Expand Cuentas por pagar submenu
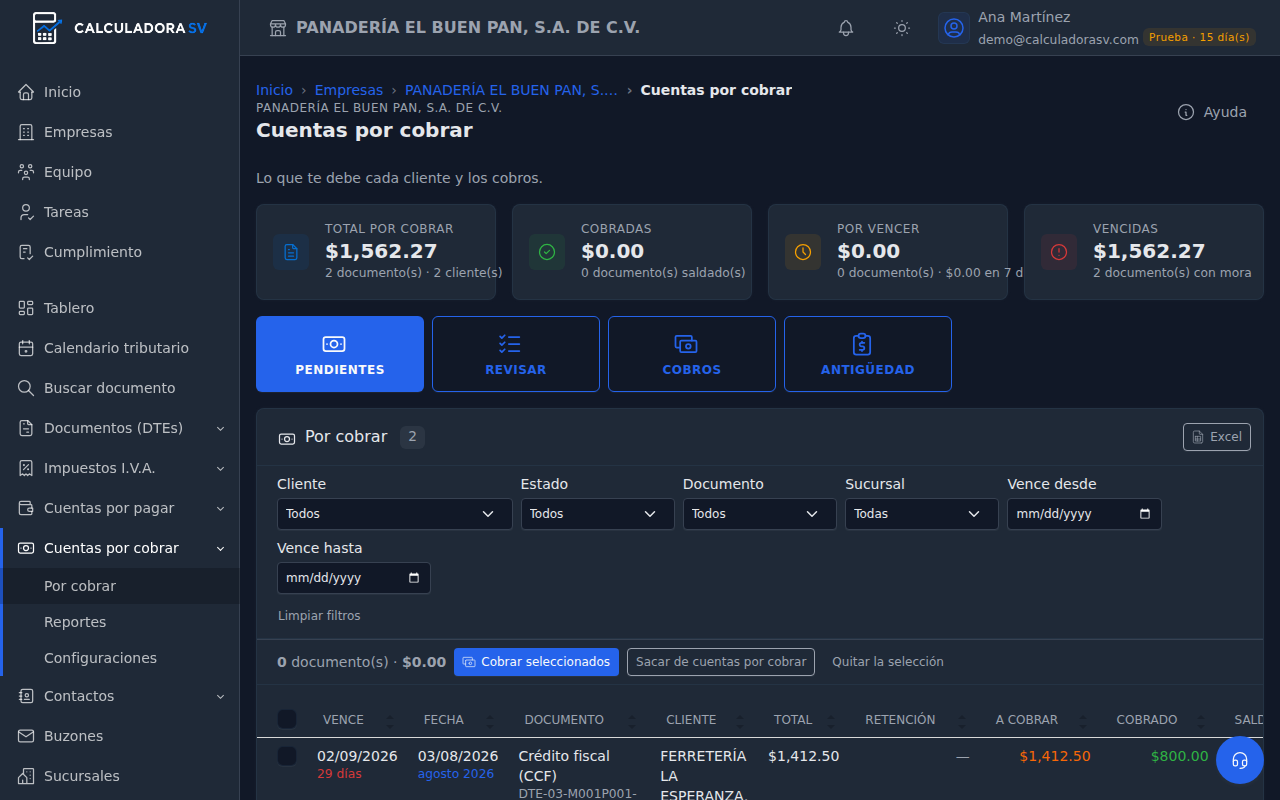This screenshot has height=800, width=1280. pos(120,508)
